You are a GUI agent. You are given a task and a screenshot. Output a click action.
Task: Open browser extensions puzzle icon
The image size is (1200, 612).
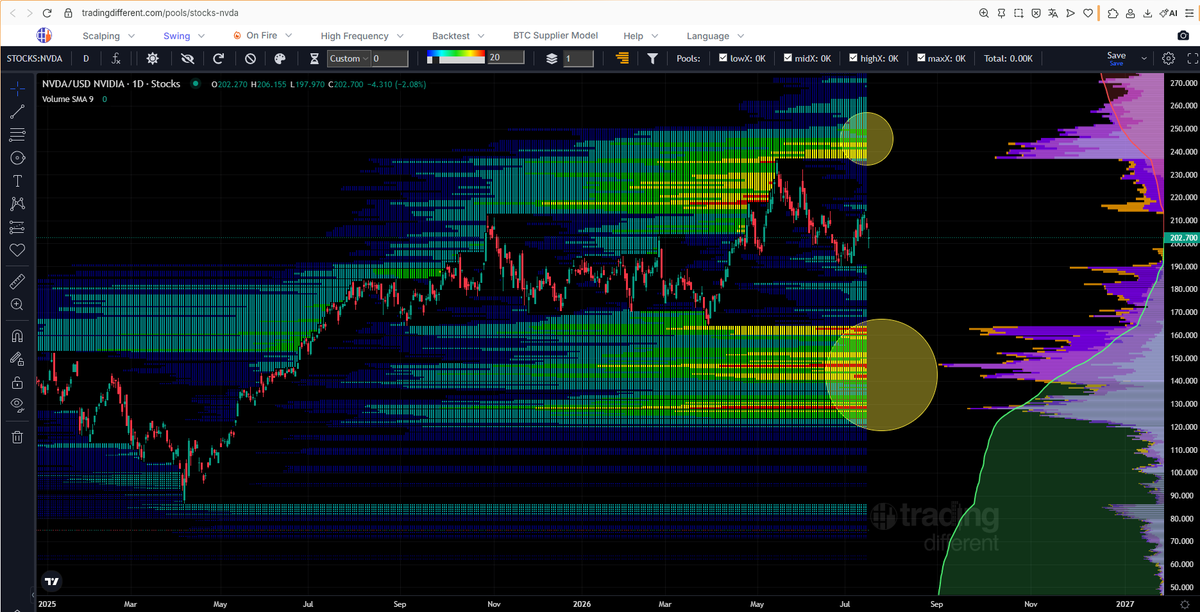1113,13
